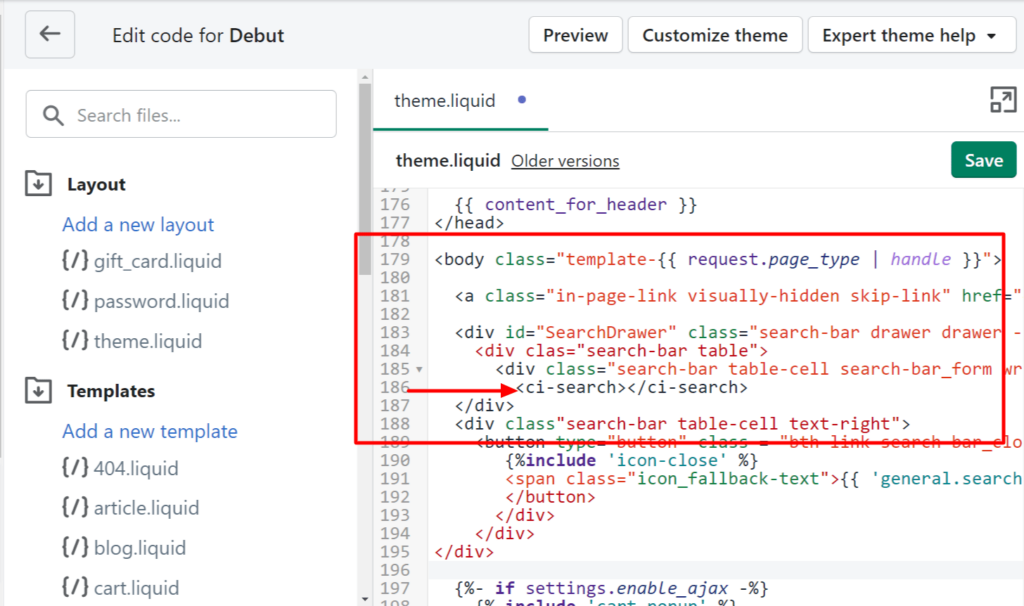Click the magnifier icon in Search files

(55, 115)
